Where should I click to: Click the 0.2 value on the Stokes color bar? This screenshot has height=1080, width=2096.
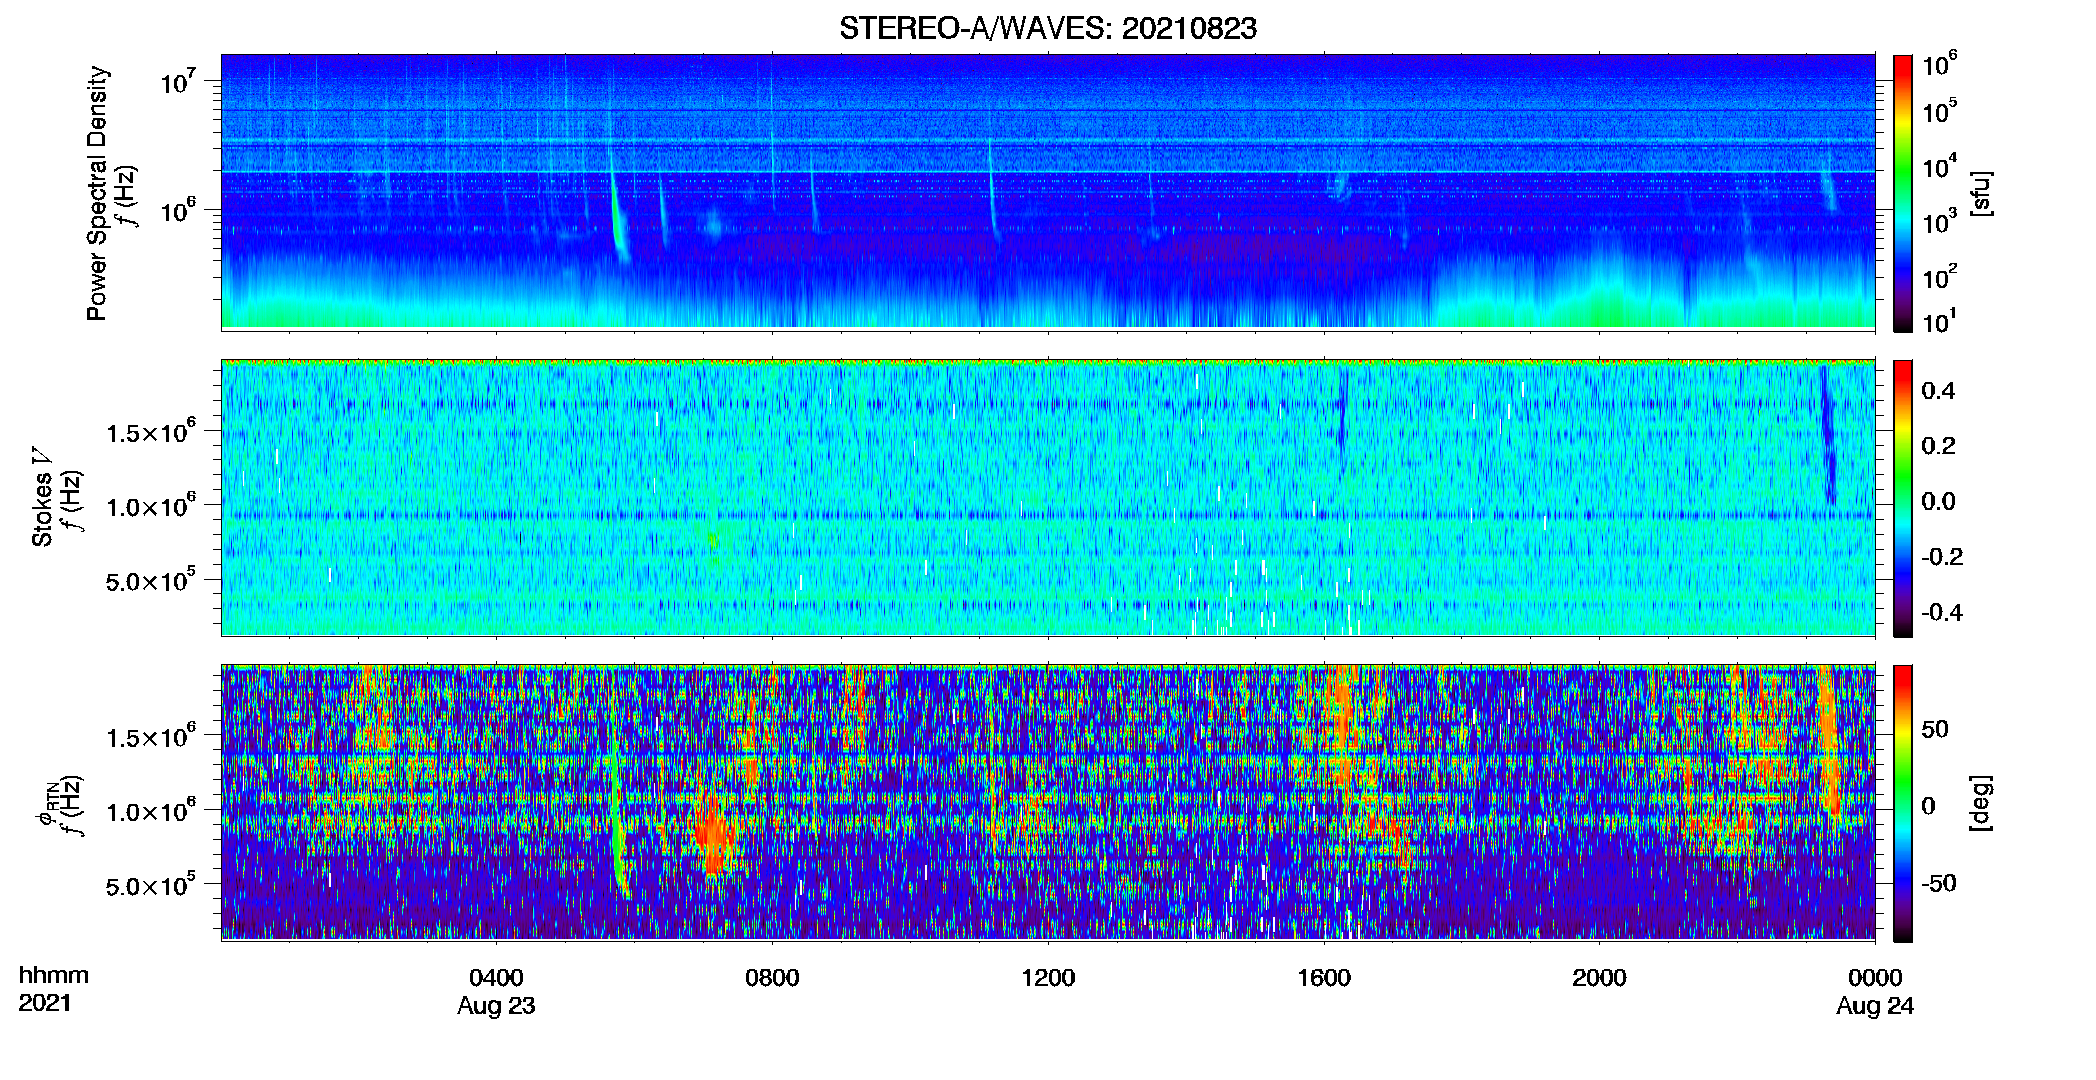tap(1938, 446)
